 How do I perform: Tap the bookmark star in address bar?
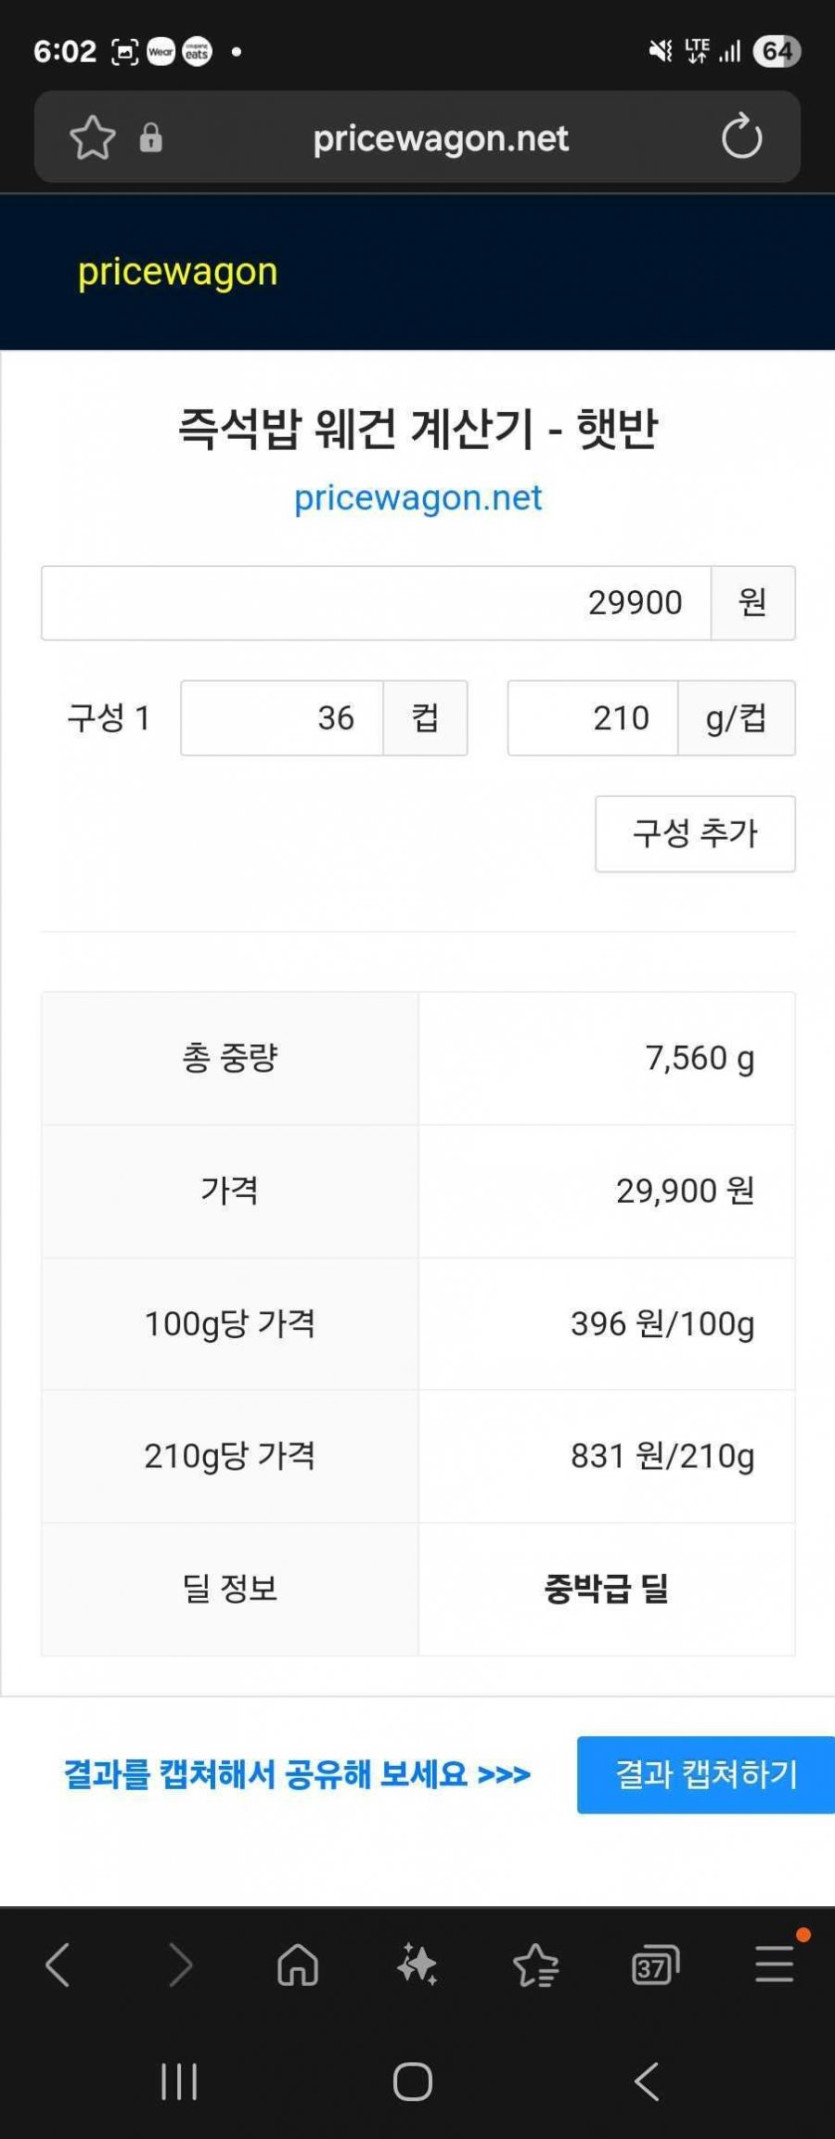(x=93, y=138)
